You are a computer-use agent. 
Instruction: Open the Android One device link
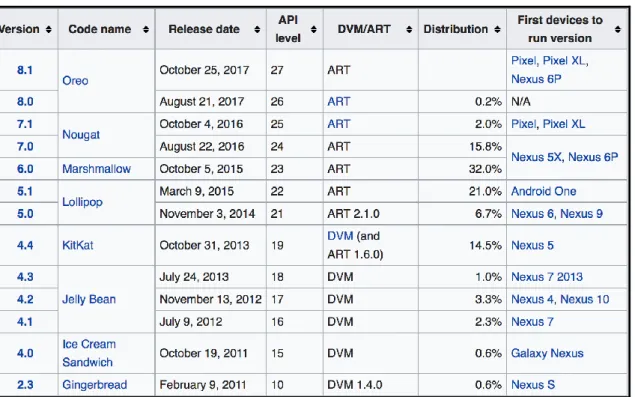point(543,191)
